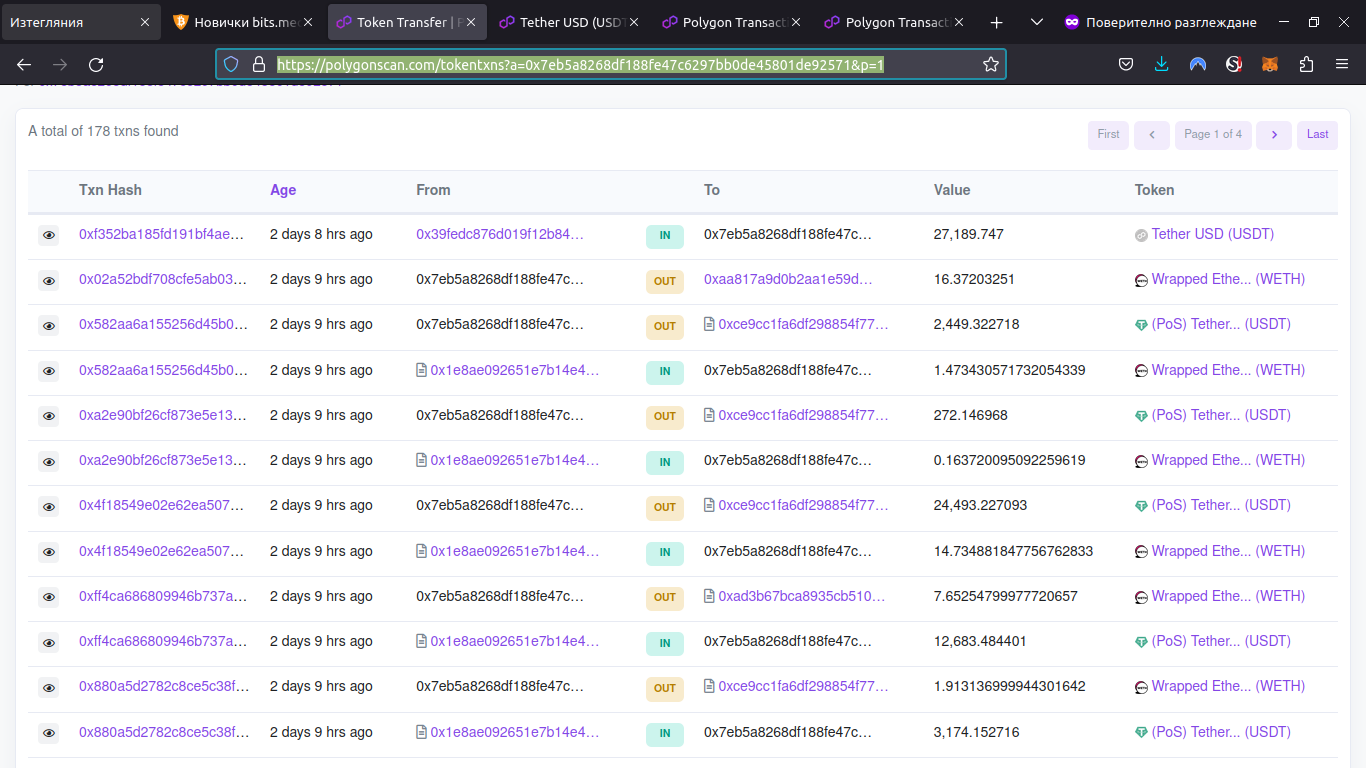The height and width of the screenshot is (768, 1366).
Task: Open the tracking protection shield
Action: (x=231, y=64)
